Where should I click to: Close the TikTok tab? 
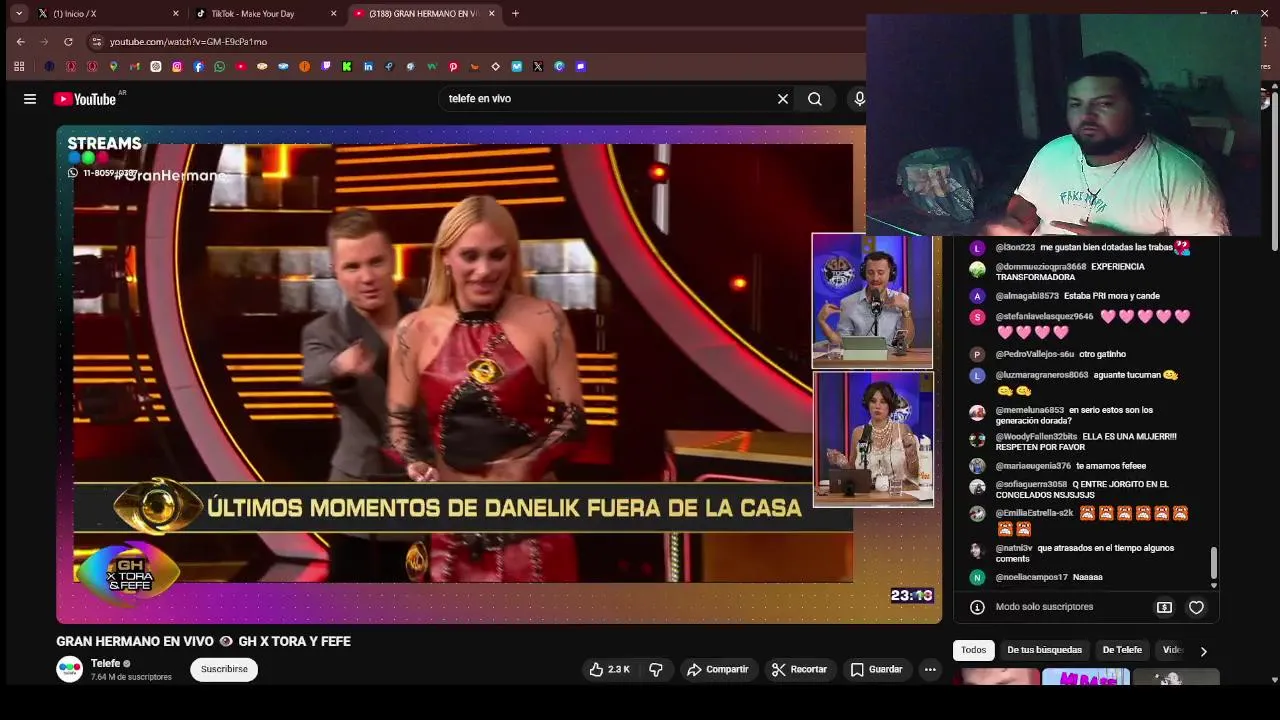[x=334, y=14]
